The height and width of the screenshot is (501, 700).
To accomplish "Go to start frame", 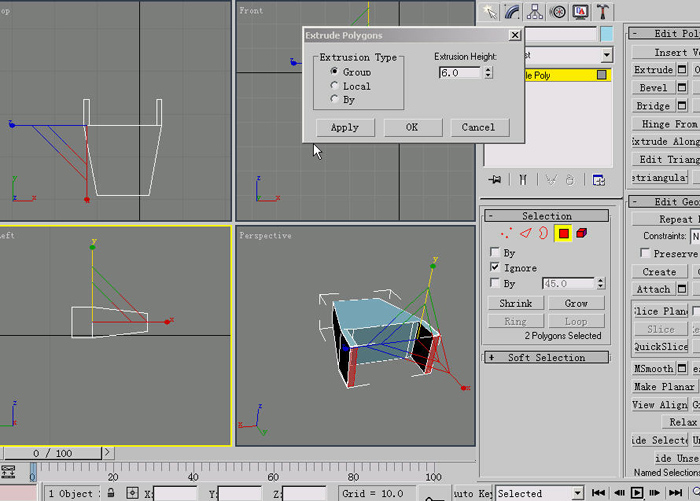I will (x=598, y=493).
